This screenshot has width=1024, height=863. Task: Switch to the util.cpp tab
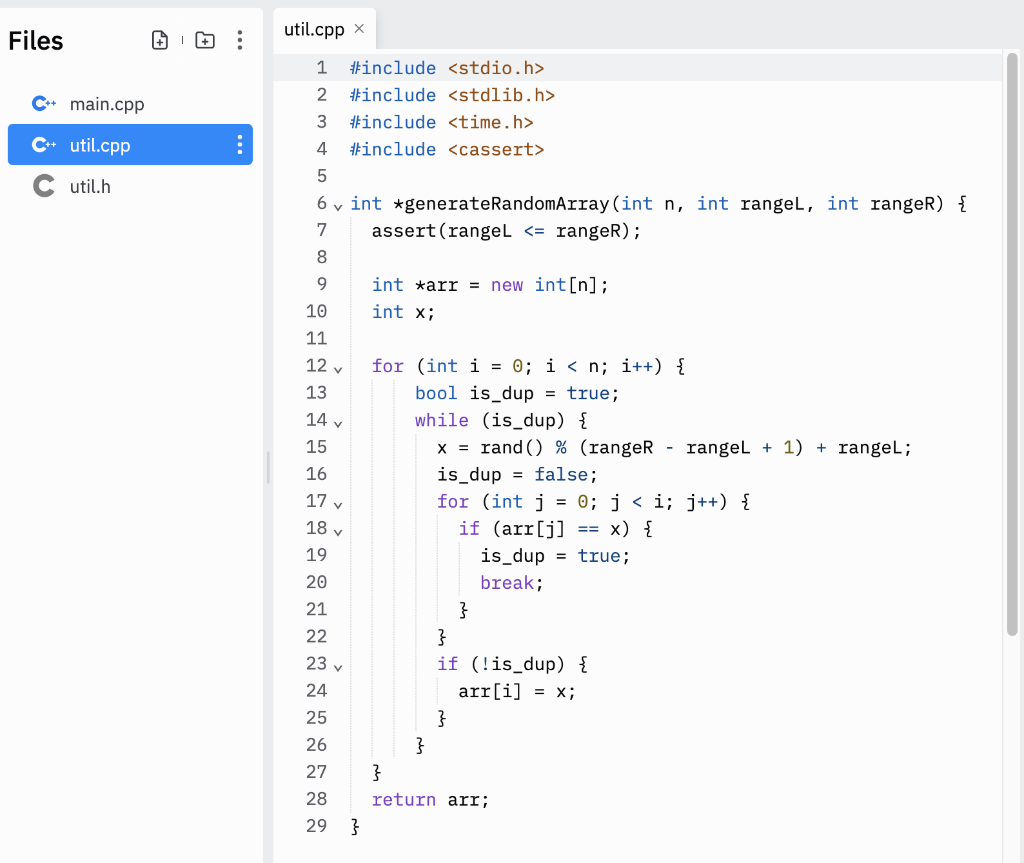[314, 30]
